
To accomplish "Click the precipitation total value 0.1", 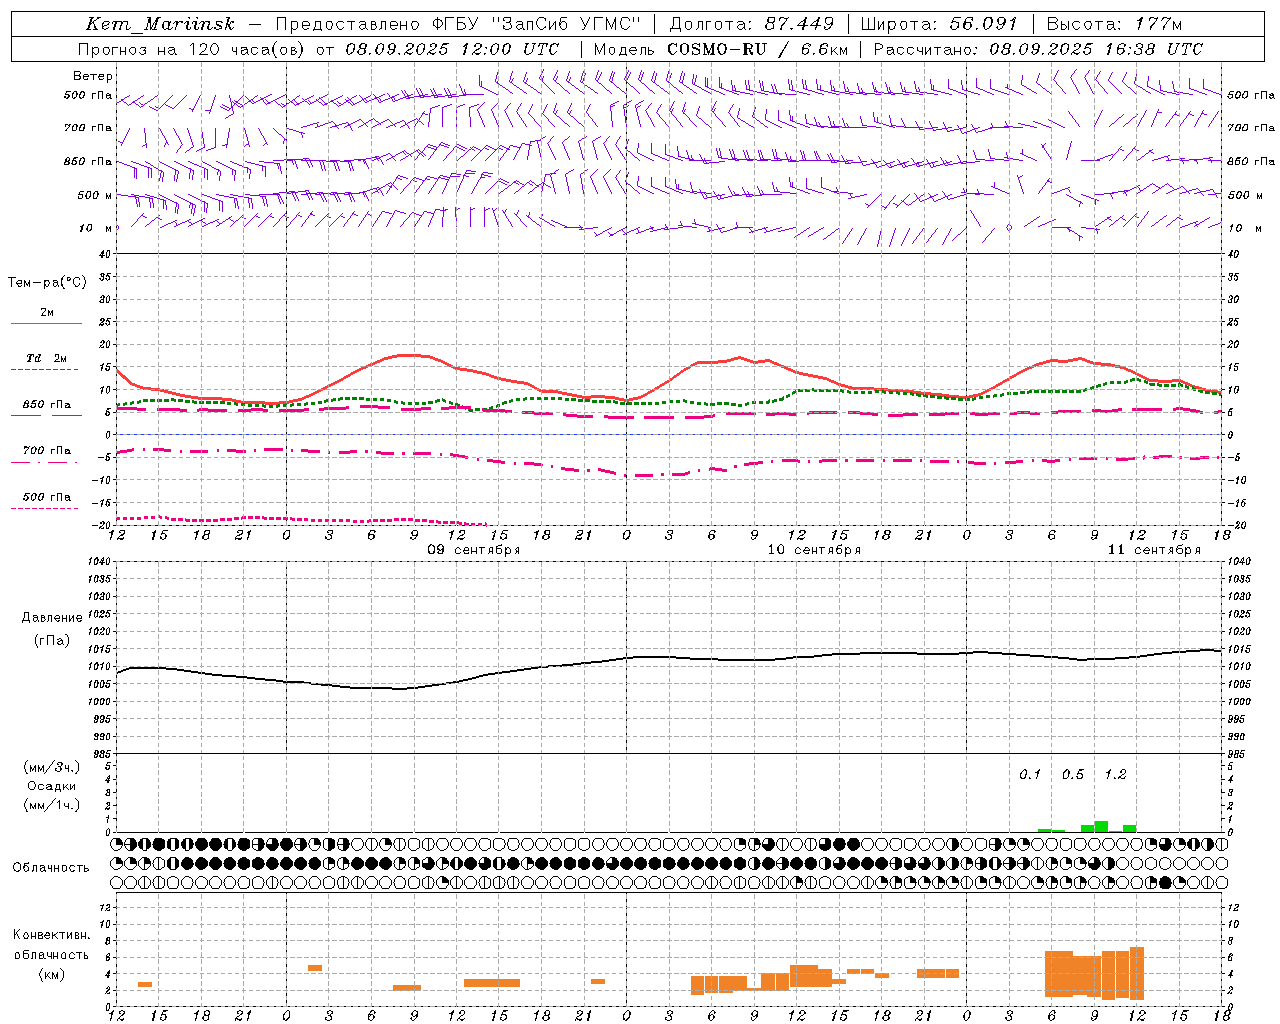I will [x=1030, y=775].
